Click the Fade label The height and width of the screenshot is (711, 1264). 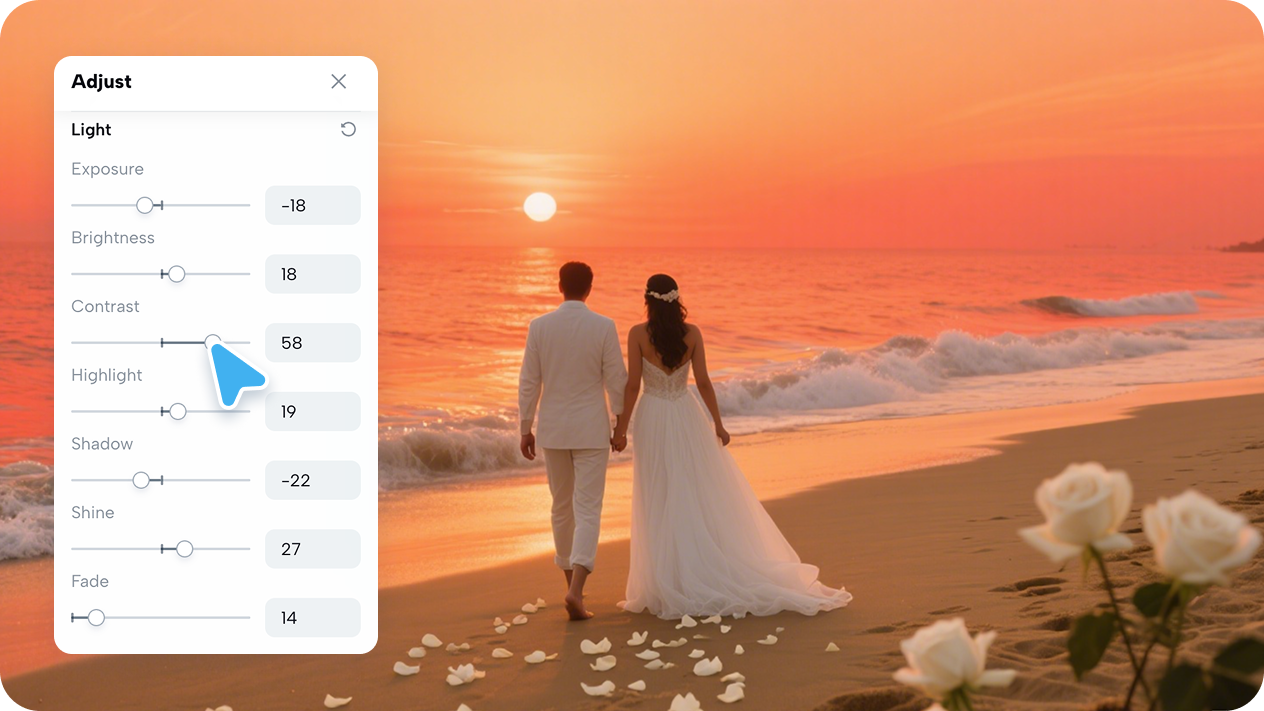point(90,581)
